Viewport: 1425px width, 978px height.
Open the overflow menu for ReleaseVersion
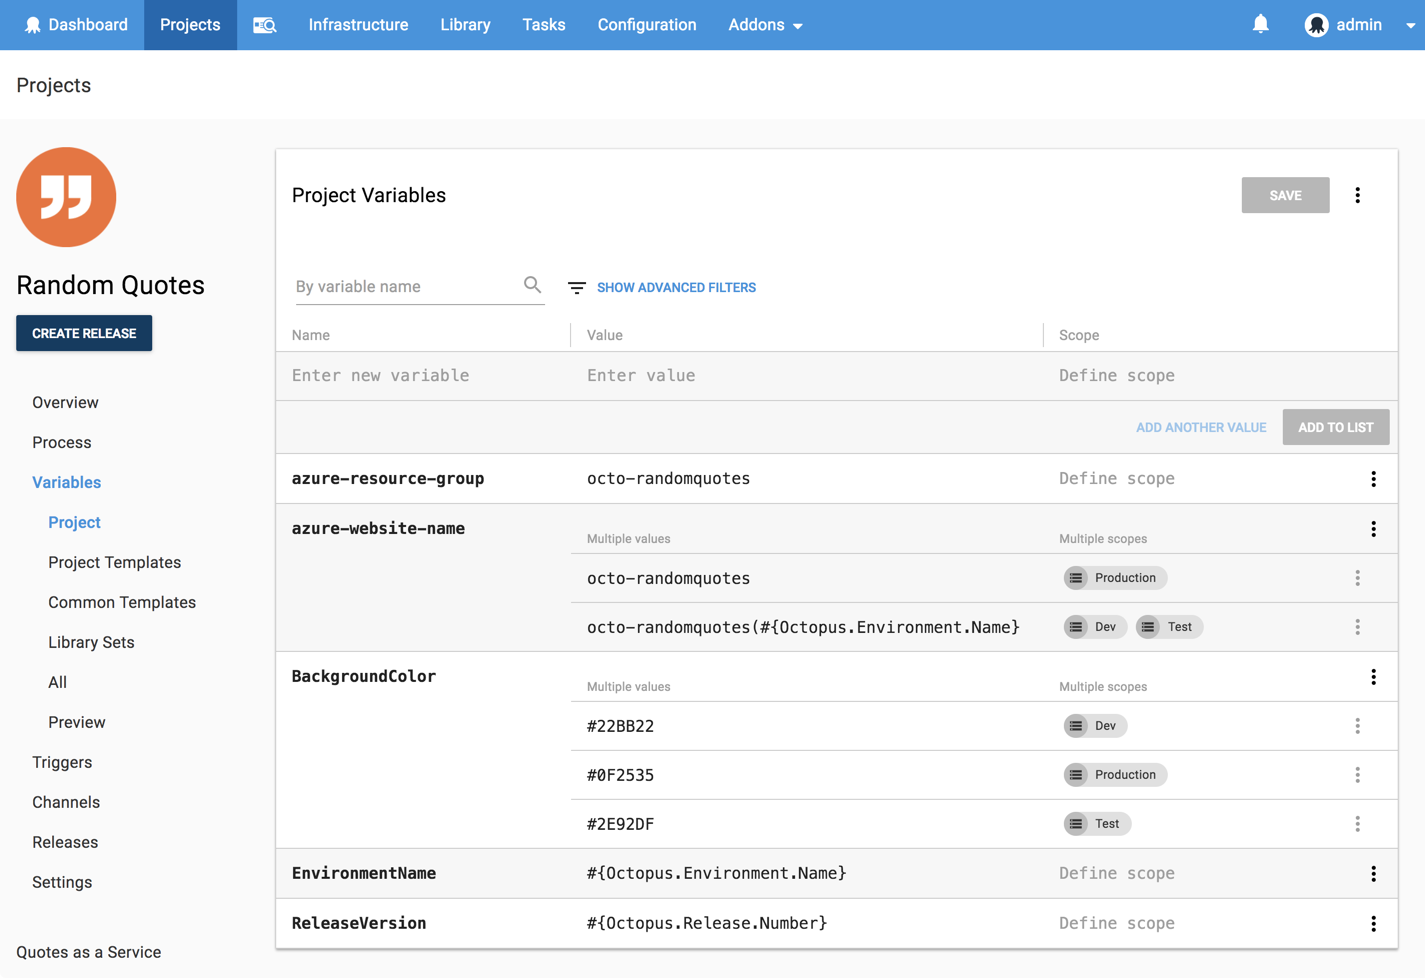[x=1373, y=923]
